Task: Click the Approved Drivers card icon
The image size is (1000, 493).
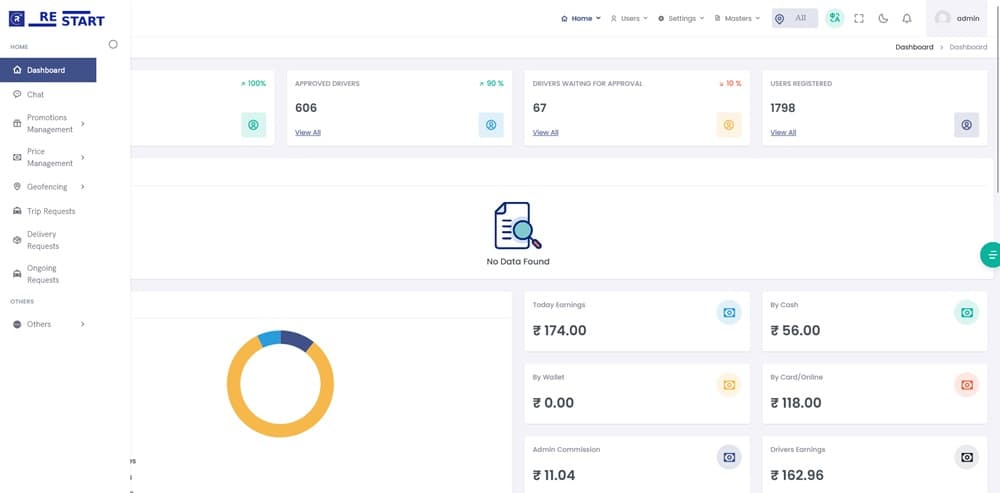Action: click(x=491, y=125)
